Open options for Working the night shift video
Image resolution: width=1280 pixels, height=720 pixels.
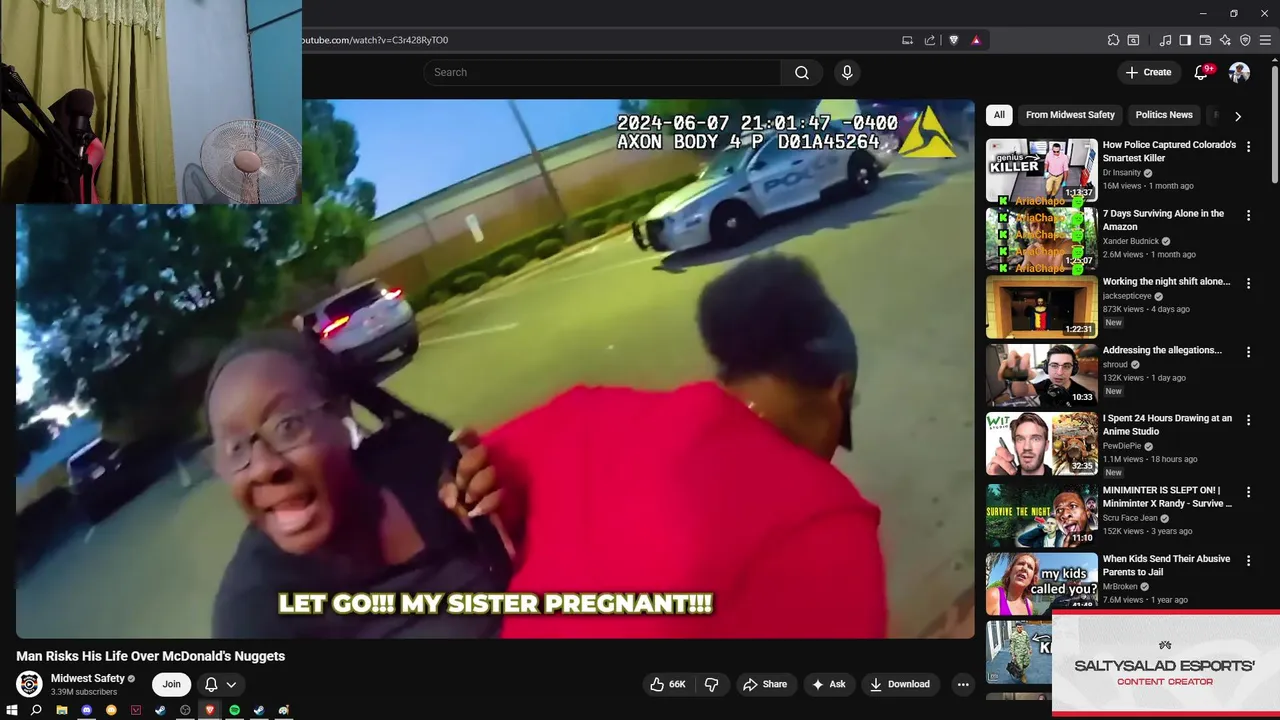1248,284
